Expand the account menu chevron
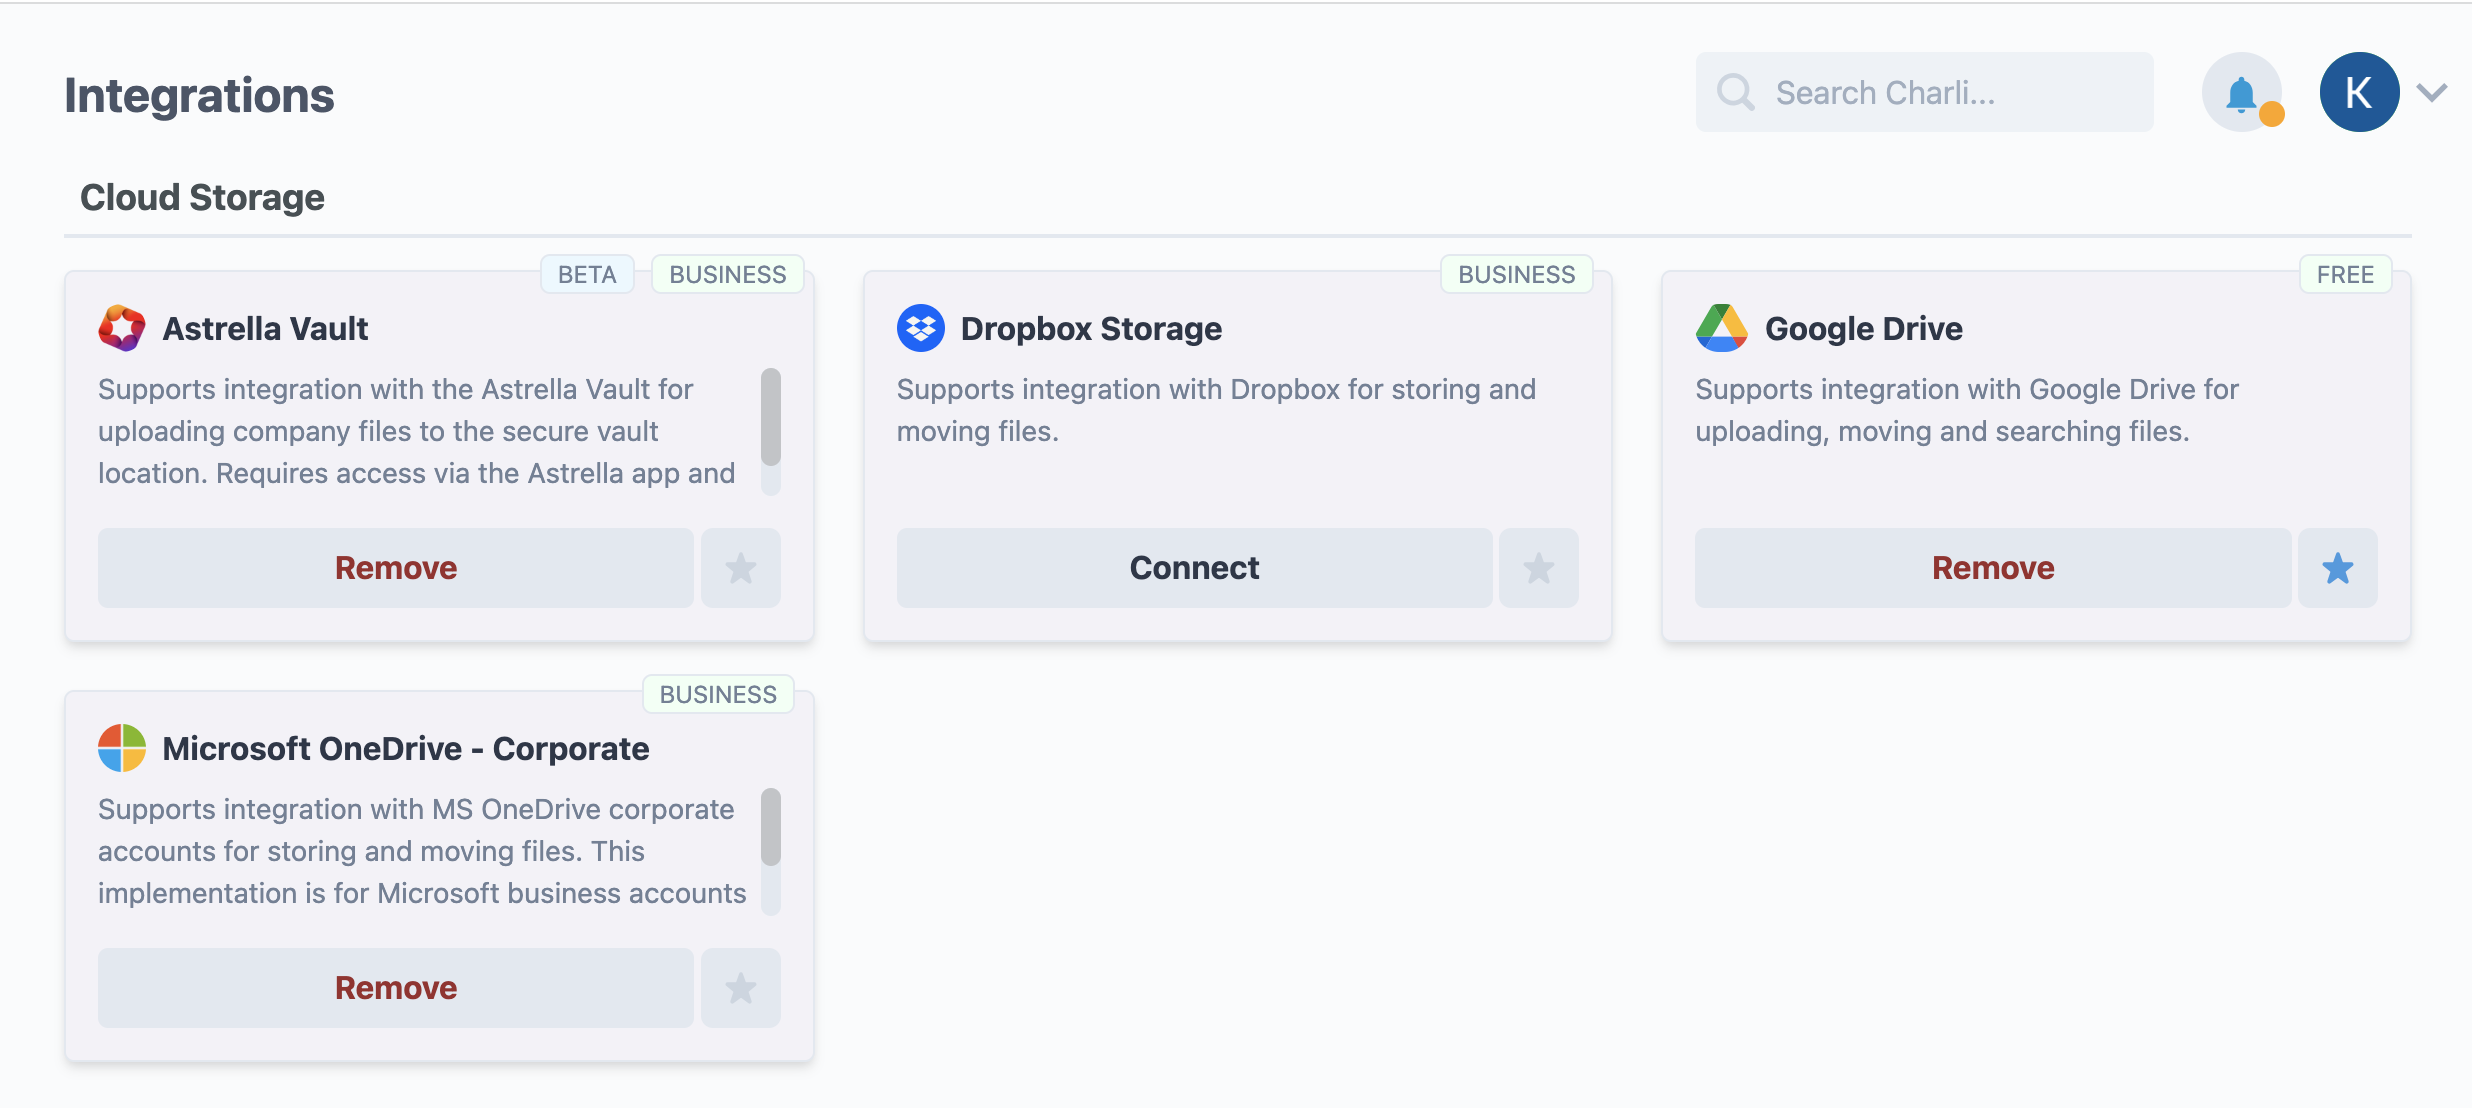This screenshot has height=1108, width=2472. 2432,93
